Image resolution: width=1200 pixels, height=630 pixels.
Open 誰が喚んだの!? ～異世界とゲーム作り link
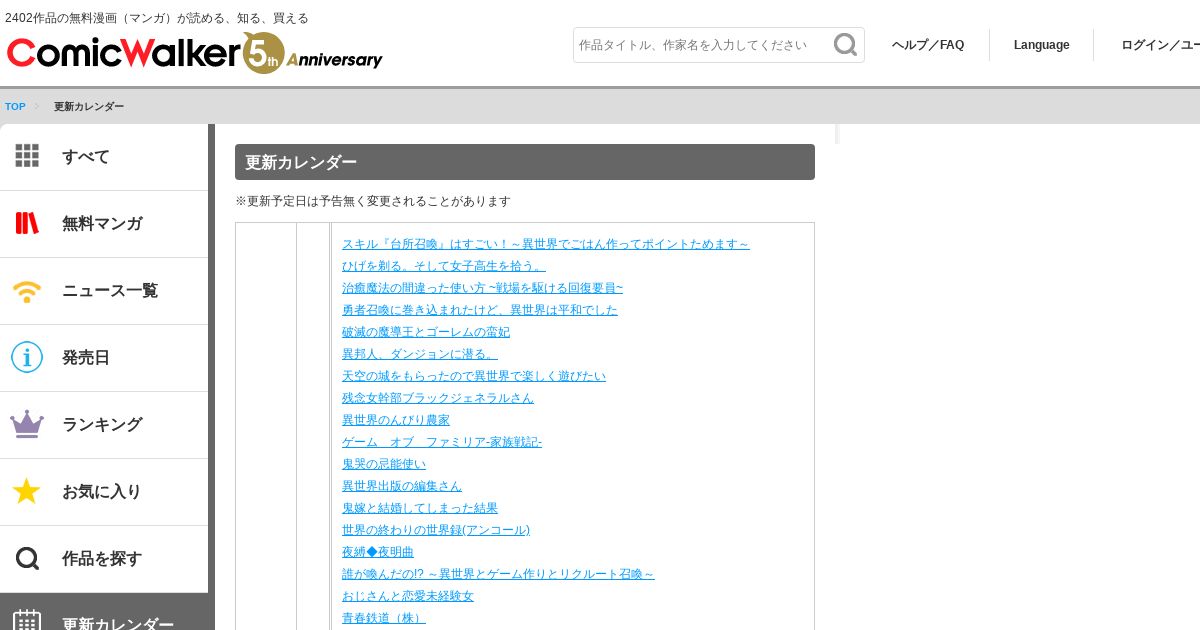point(498,574)
